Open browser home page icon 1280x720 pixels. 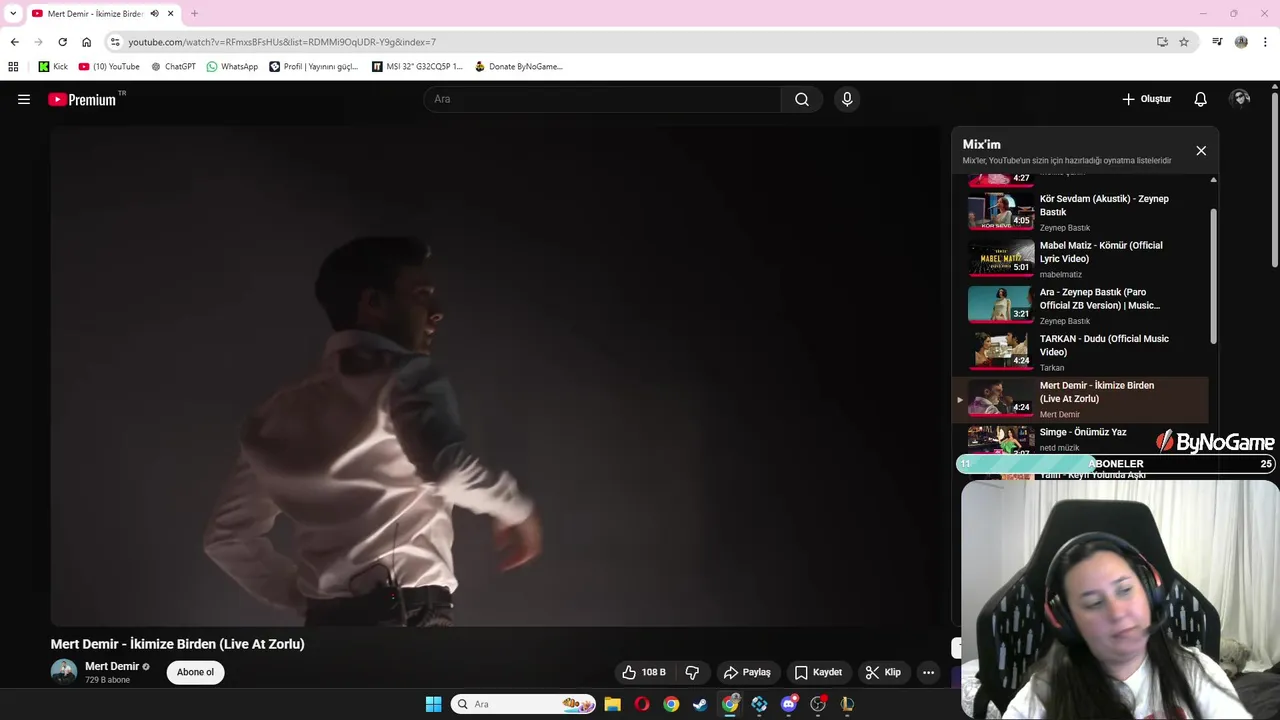pos(86,42)
